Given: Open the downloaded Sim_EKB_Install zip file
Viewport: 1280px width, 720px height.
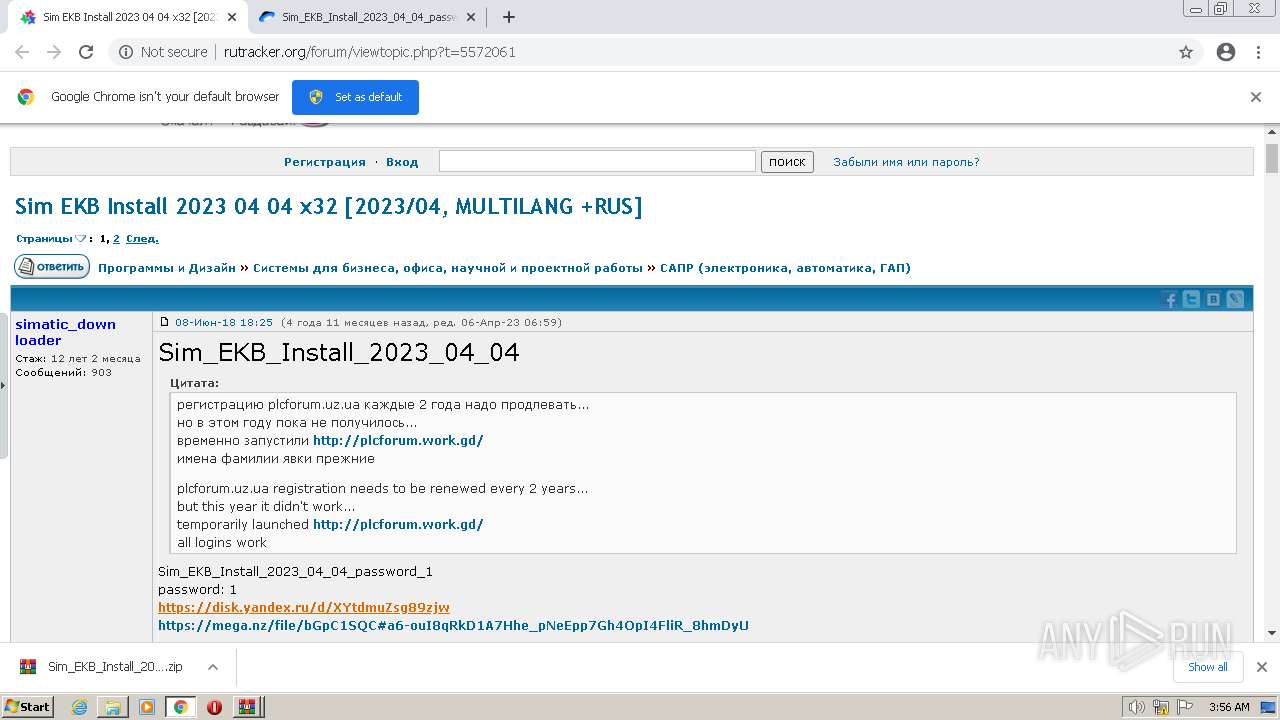Looking at the screenshot, I should coord(115,667).
